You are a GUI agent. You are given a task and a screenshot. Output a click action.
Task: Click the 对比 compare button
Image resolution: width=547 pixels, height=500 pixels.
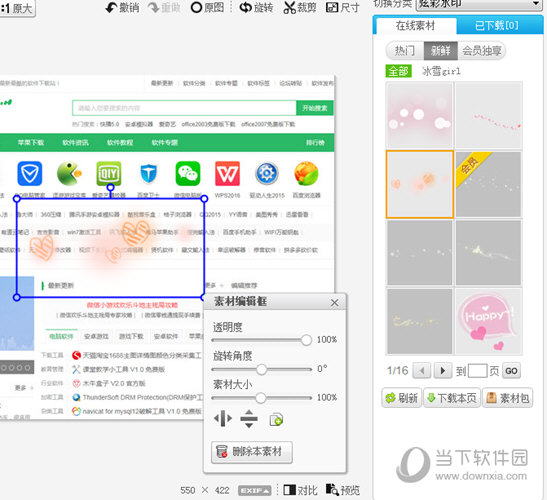pyautogui.click(x=300, y=490)
